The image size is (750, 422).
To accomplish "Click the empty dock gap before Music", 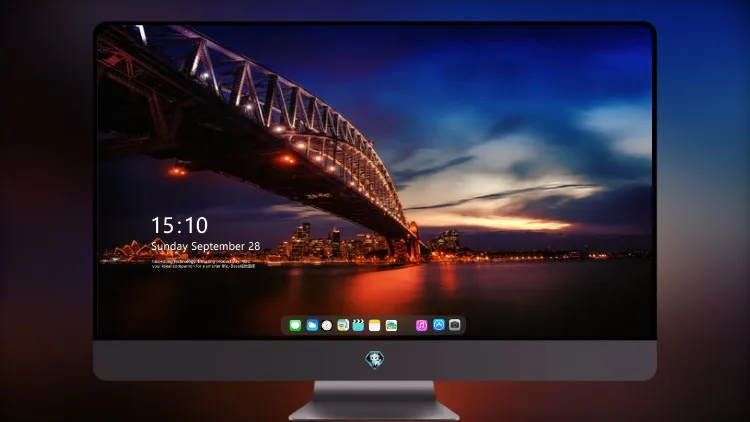I will click(407, 325).
